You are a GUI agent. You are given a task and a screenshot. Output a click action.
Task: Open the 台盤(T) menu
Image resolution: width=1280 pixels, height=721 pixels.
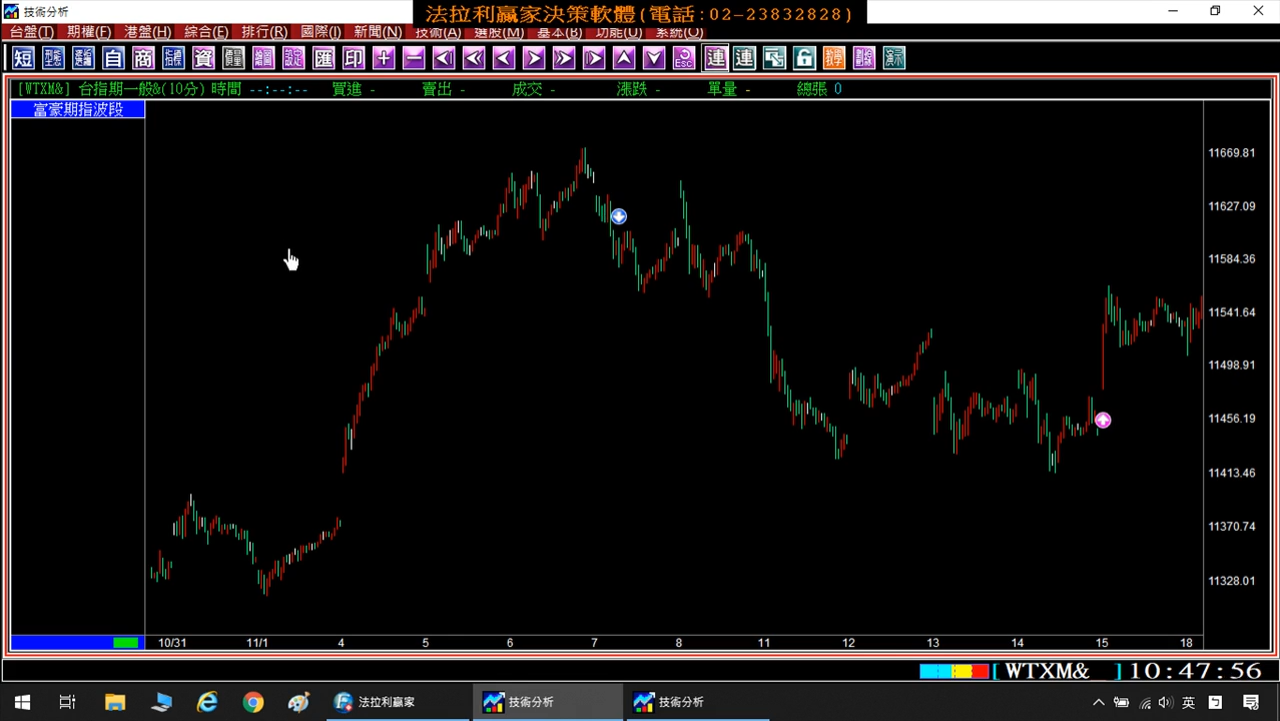tap(32, 32)
